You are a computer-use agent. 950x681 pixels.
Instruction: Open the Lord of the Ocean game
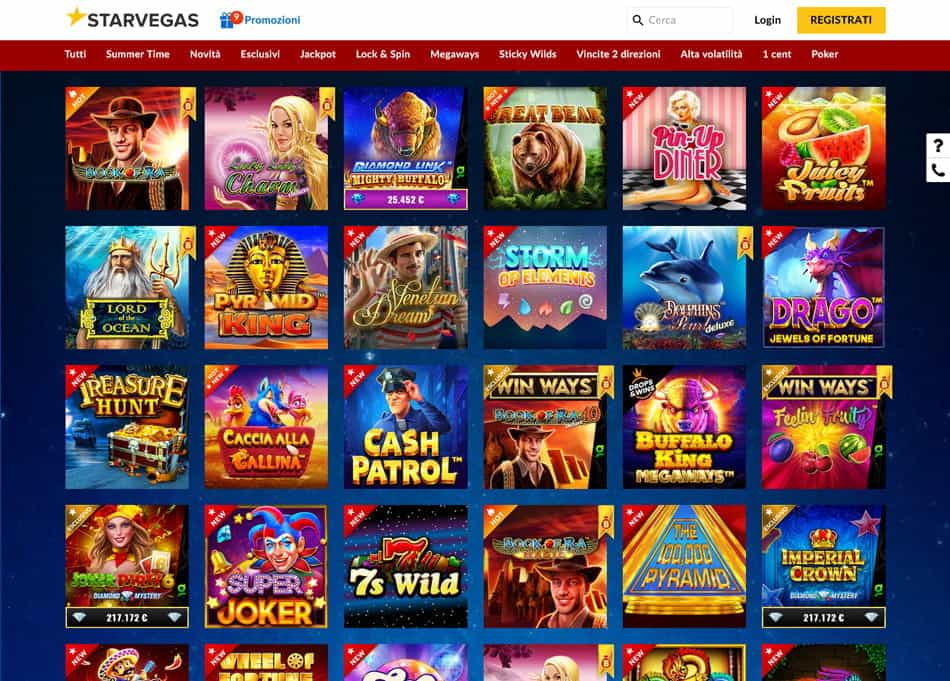click(x=127, y=288)
